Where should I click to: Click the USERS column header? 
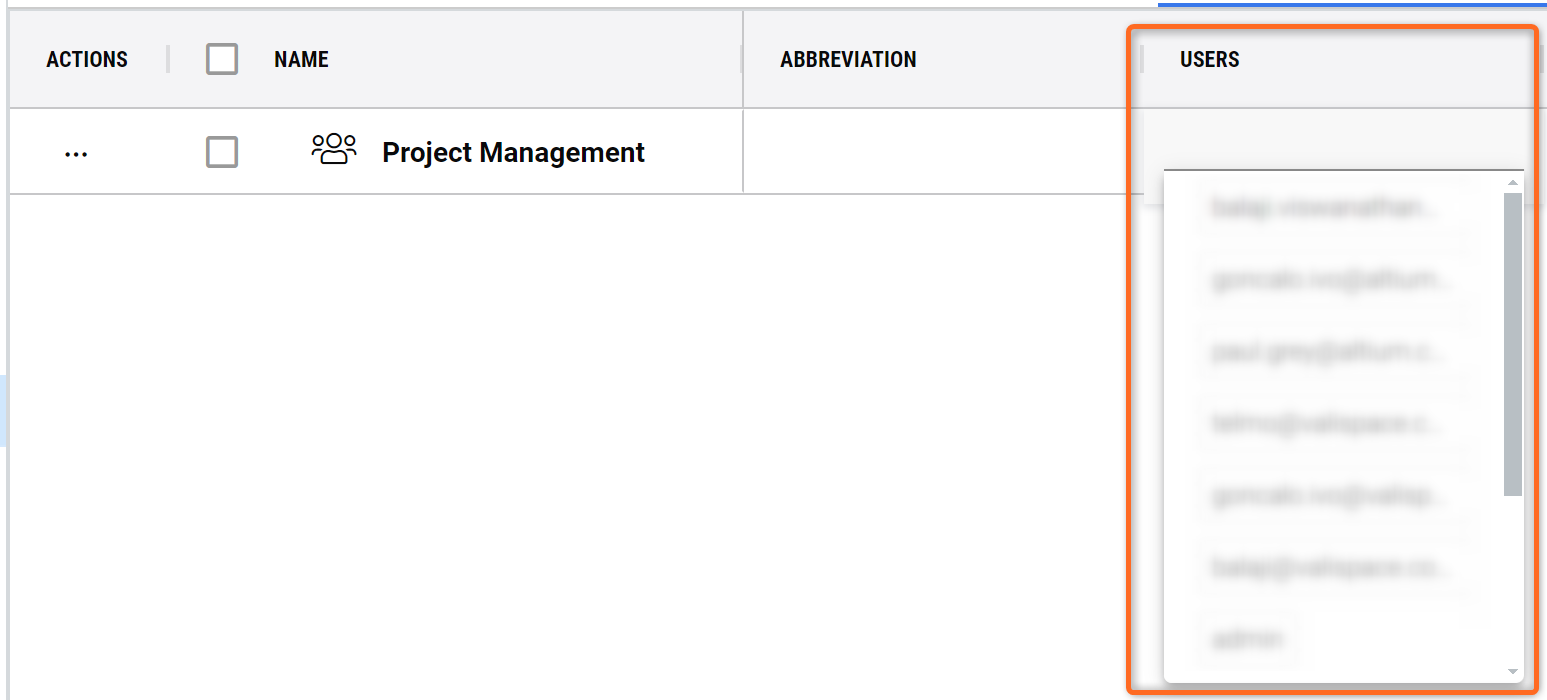click(1209, 59)
